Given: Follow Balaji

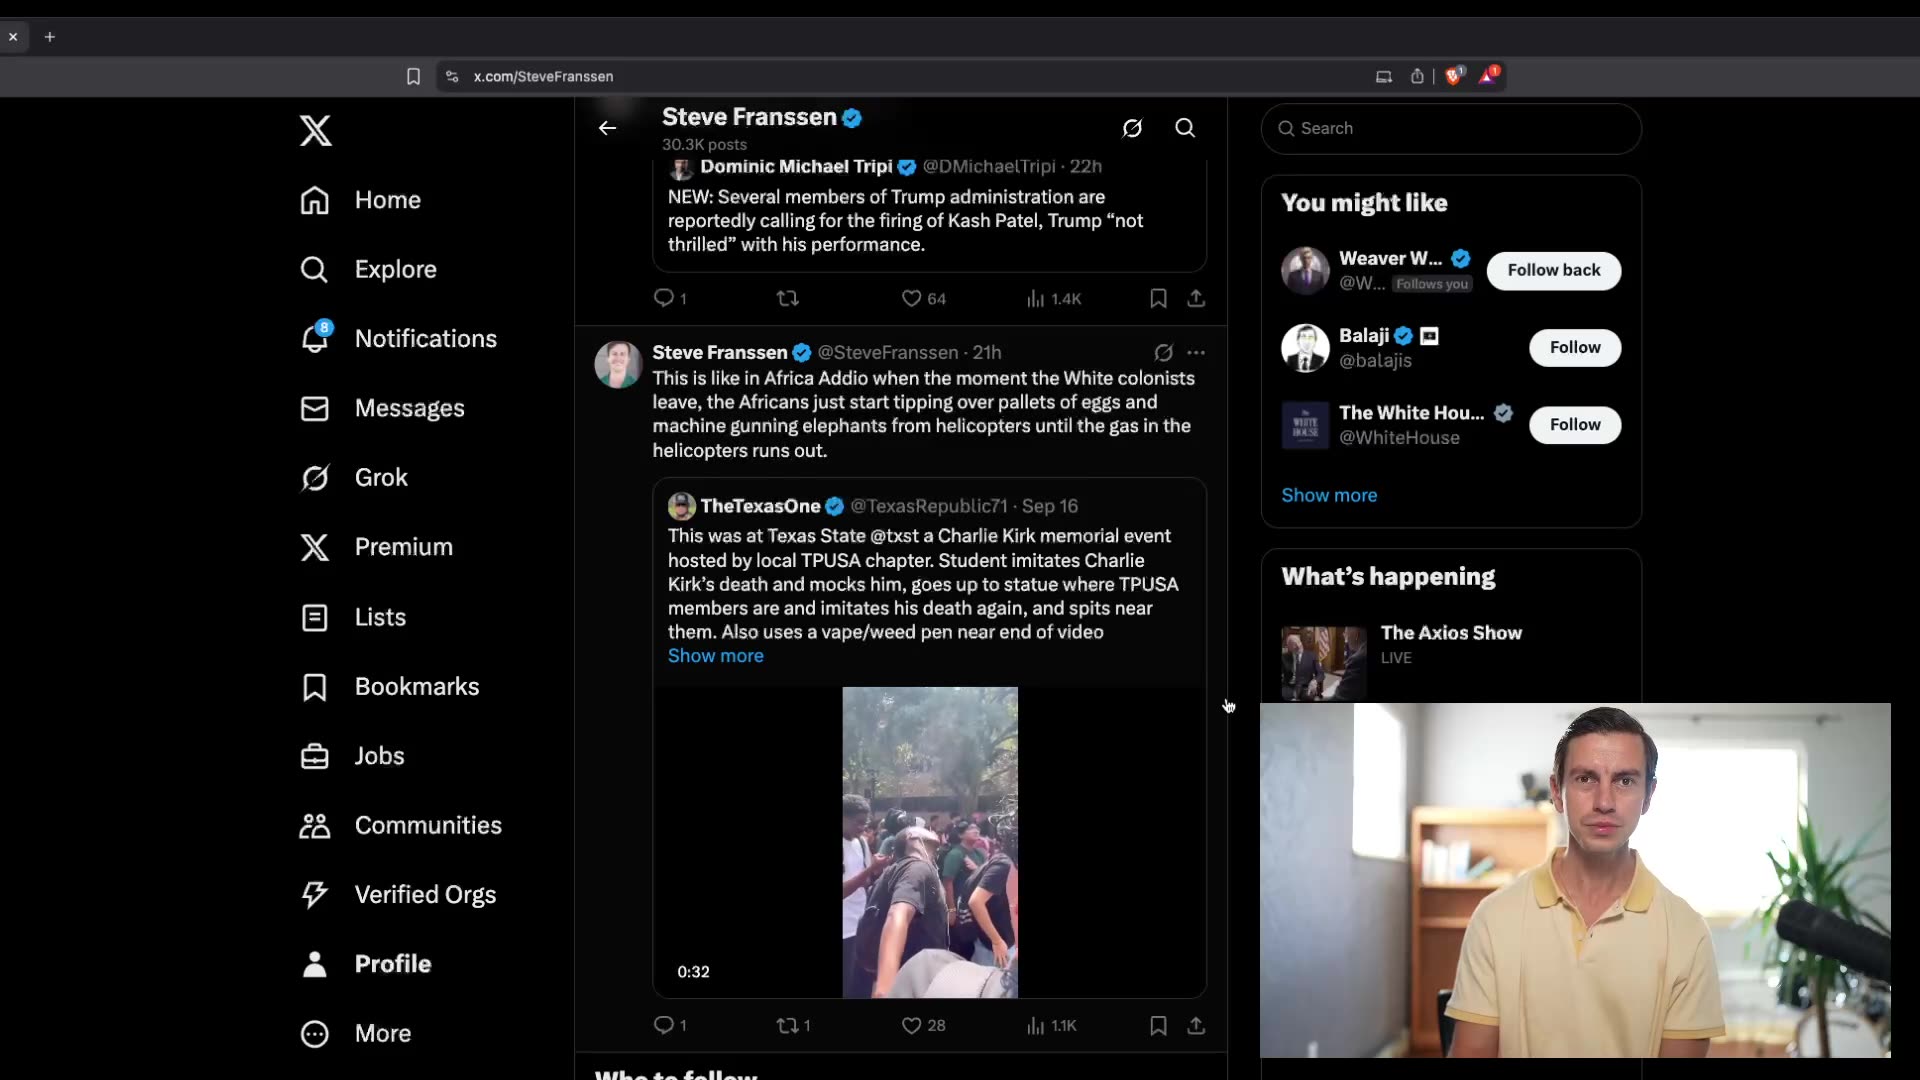Looking at the screenshot, I should [x=1575, y=347].
